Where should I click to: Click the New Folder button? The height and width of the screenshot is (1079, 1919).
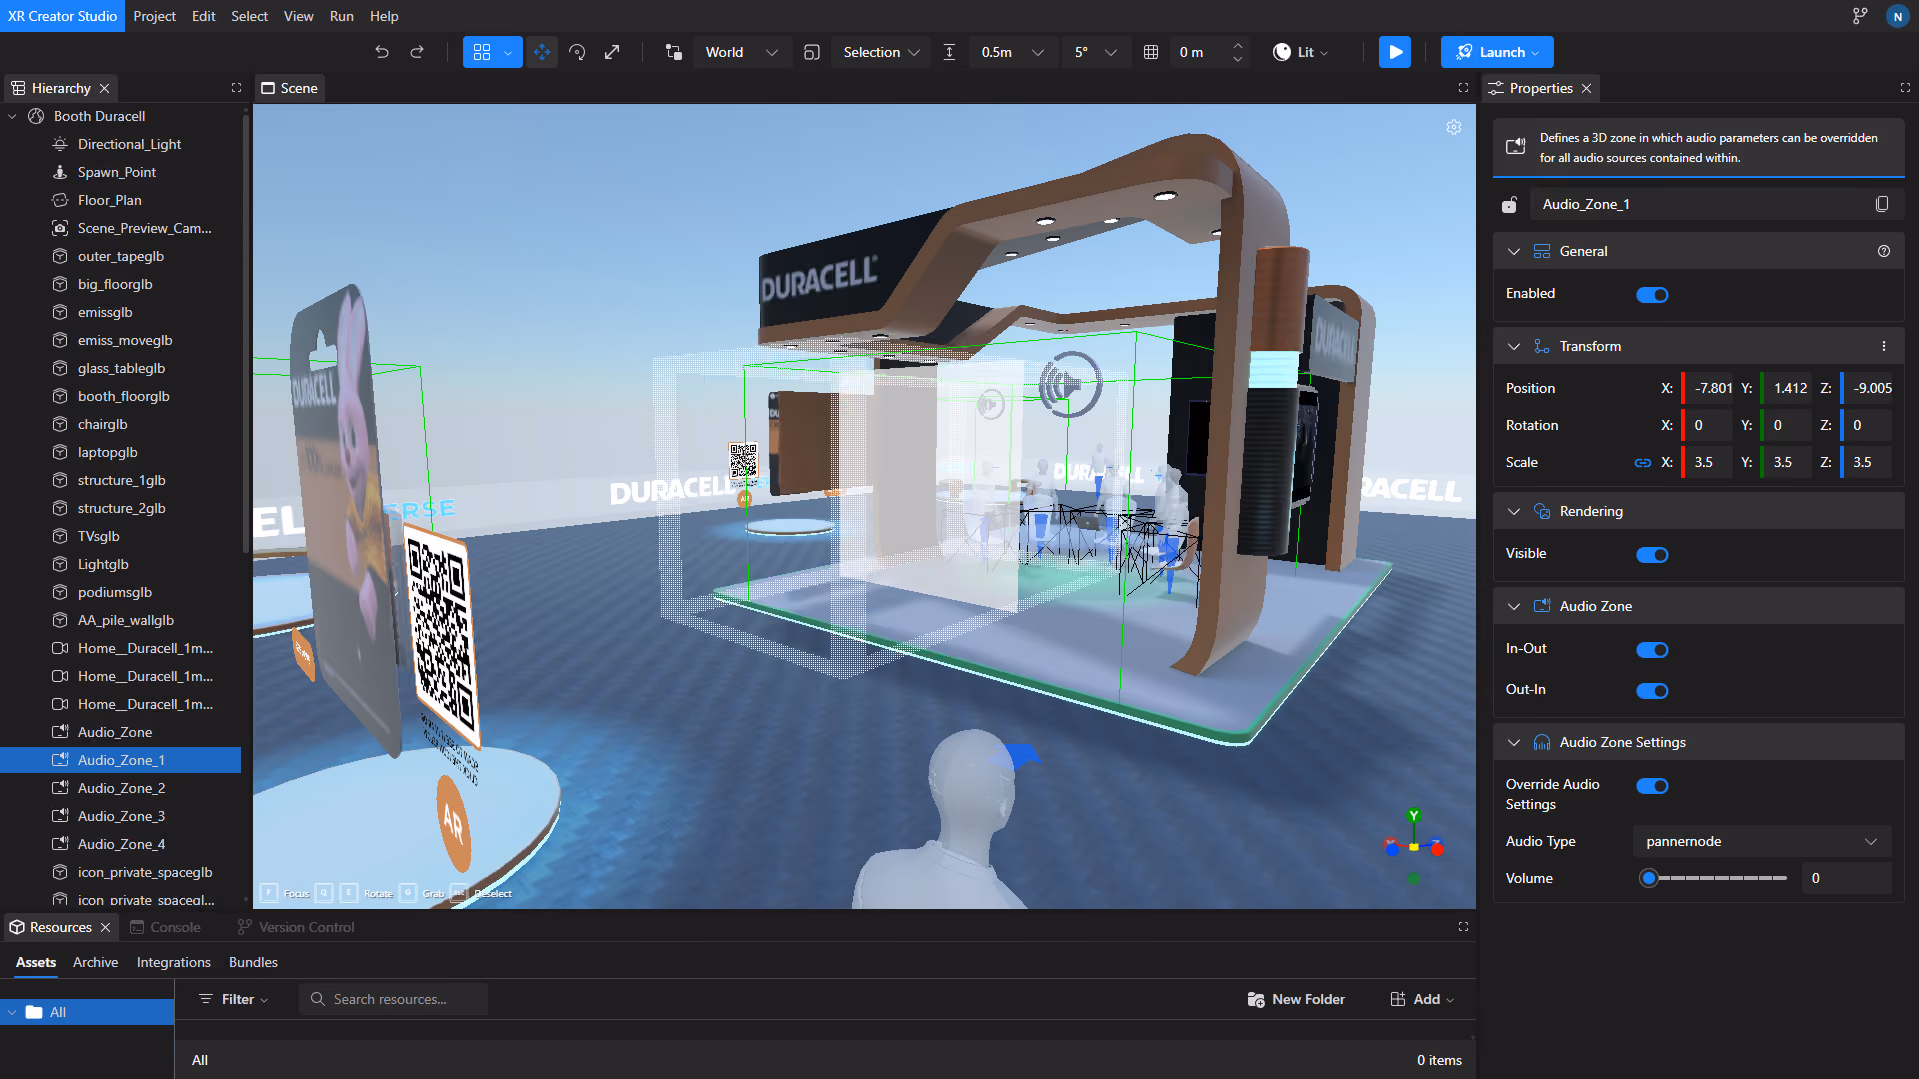tap(1296, 999)
